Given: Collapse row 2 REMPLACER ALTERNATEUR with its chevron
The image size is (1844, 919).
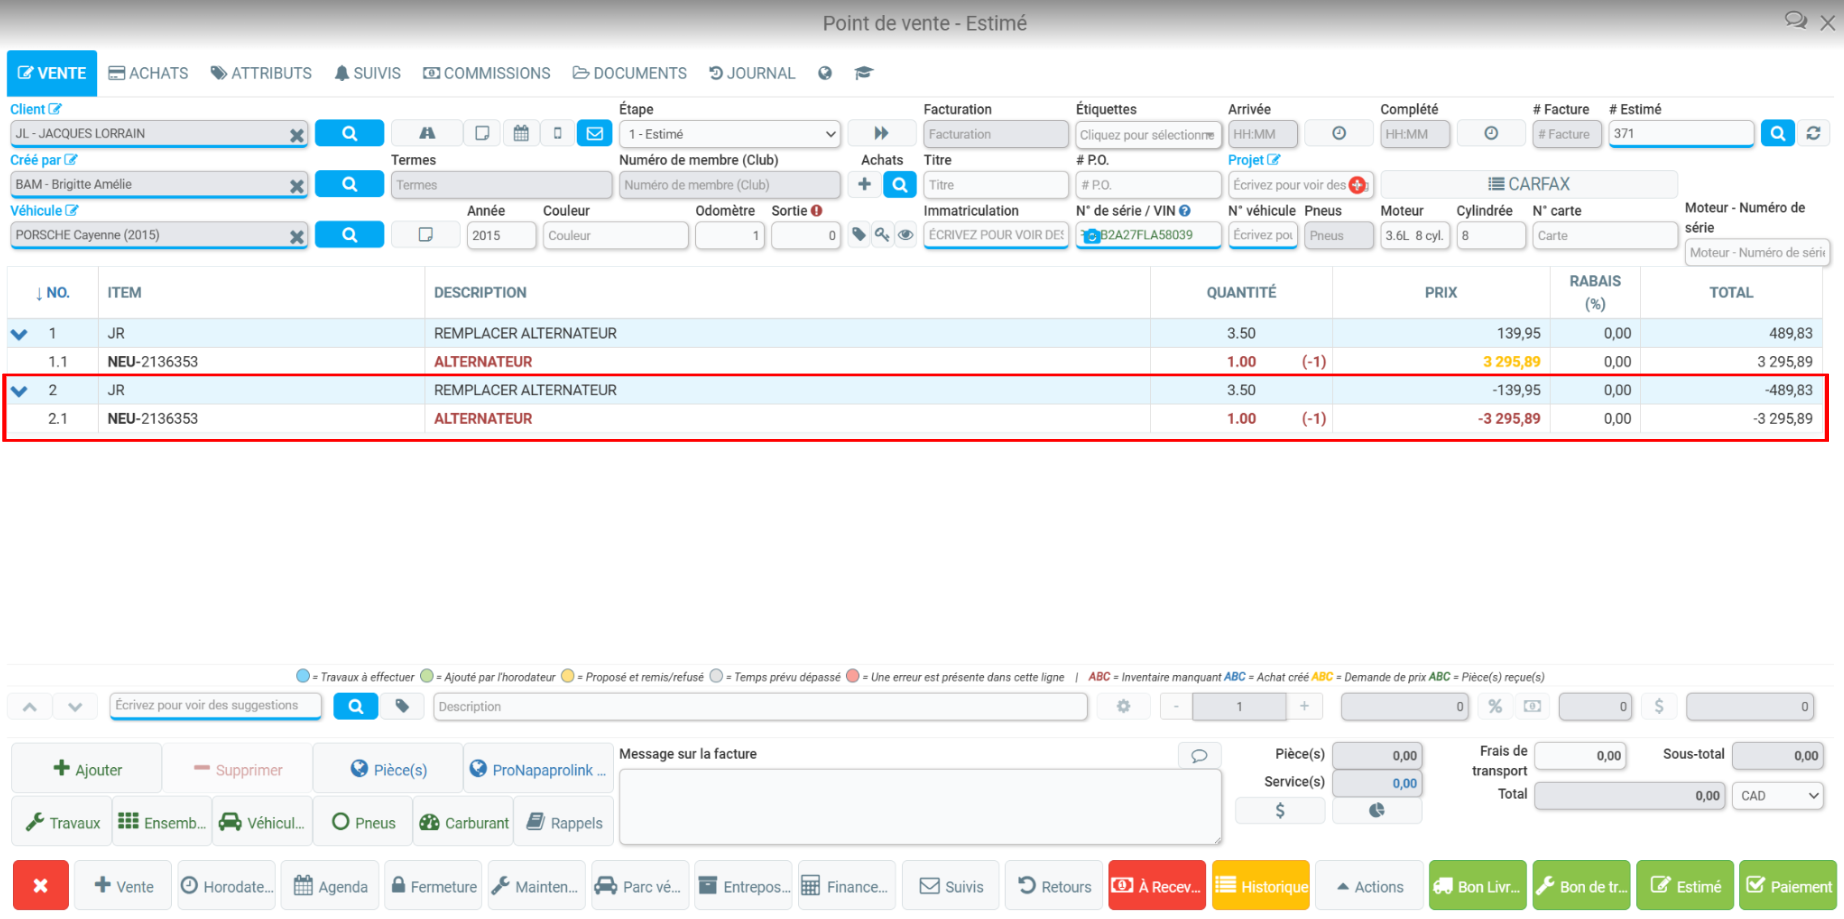Looking at the screenshot, I should click(x=19, y=391).
